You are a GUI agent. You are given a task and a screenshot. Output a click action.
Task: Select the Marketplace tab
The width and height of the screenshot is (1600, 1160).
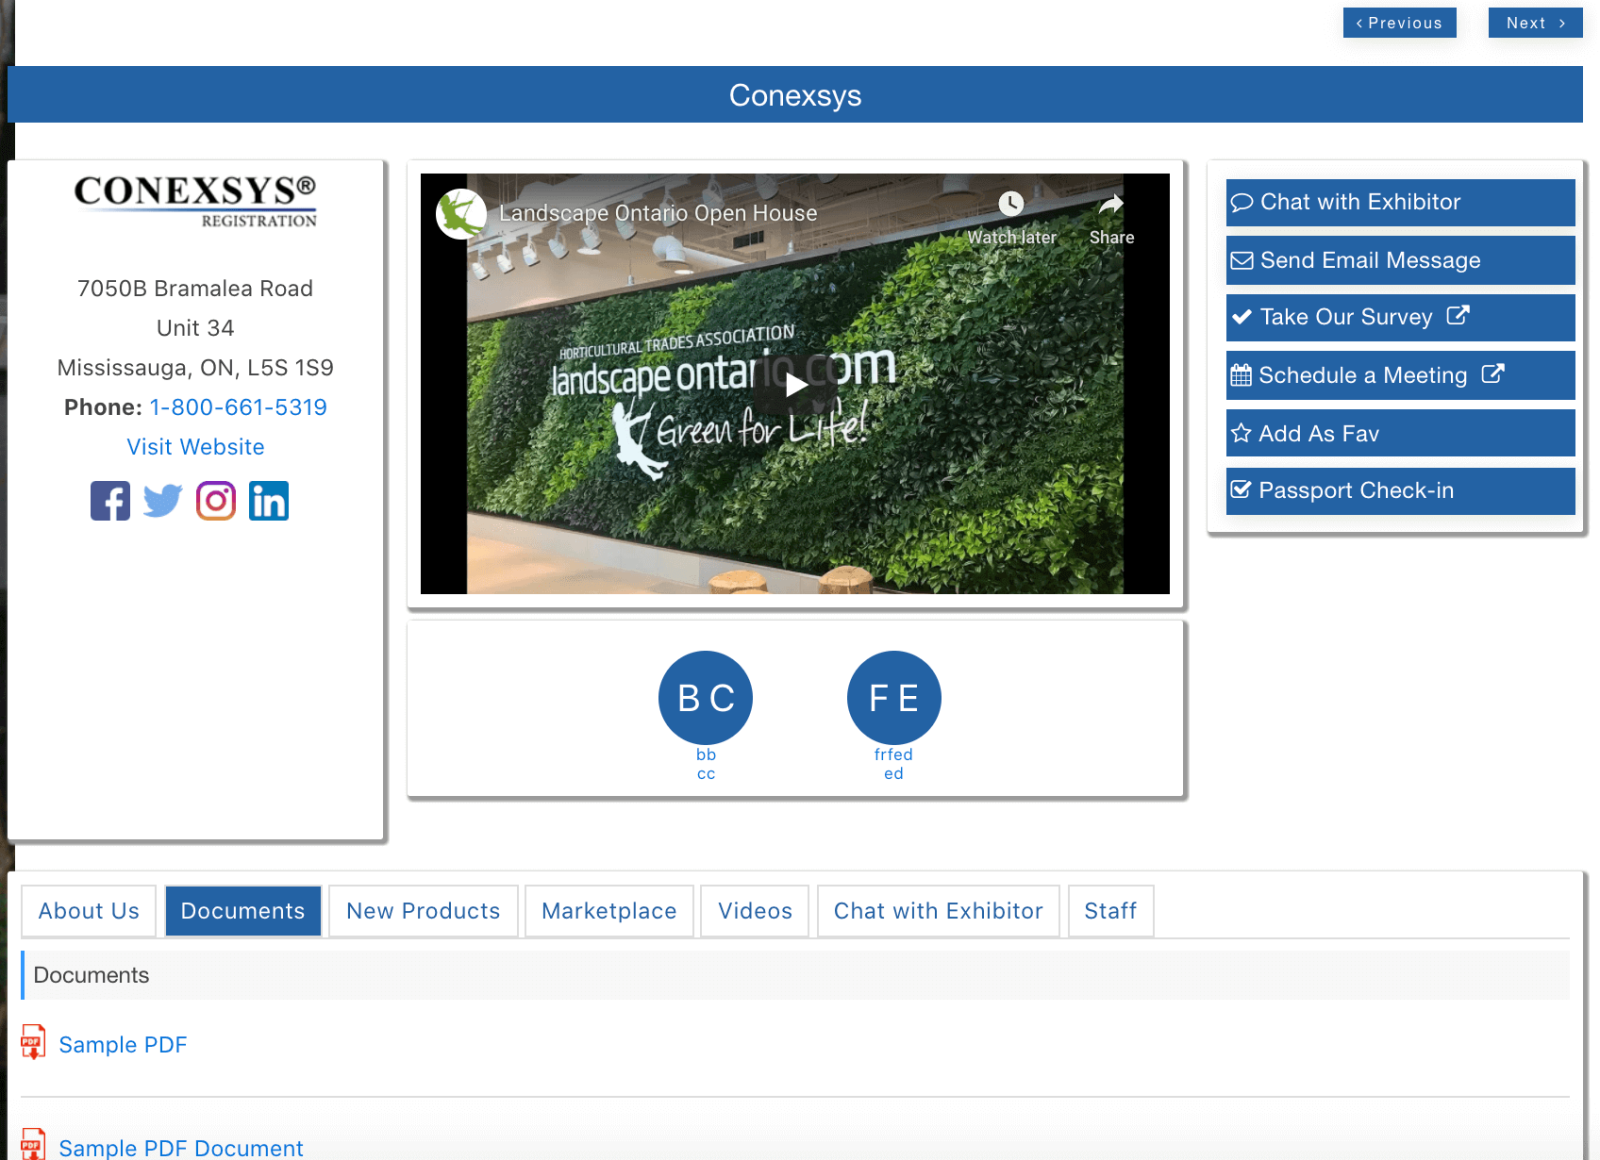coord(609,911)
